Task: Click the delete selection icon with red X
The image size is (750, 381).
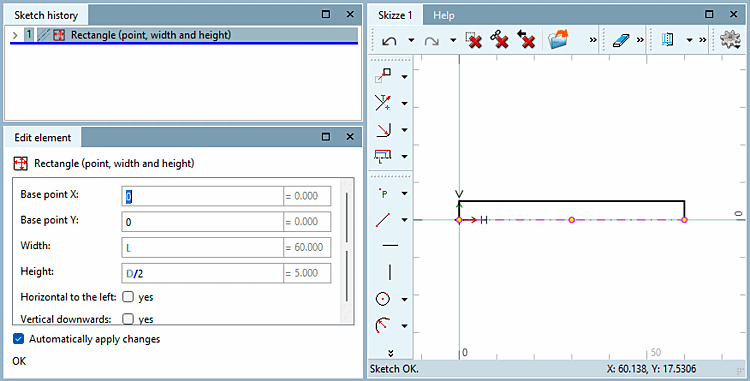Action: tap(474, 40)
